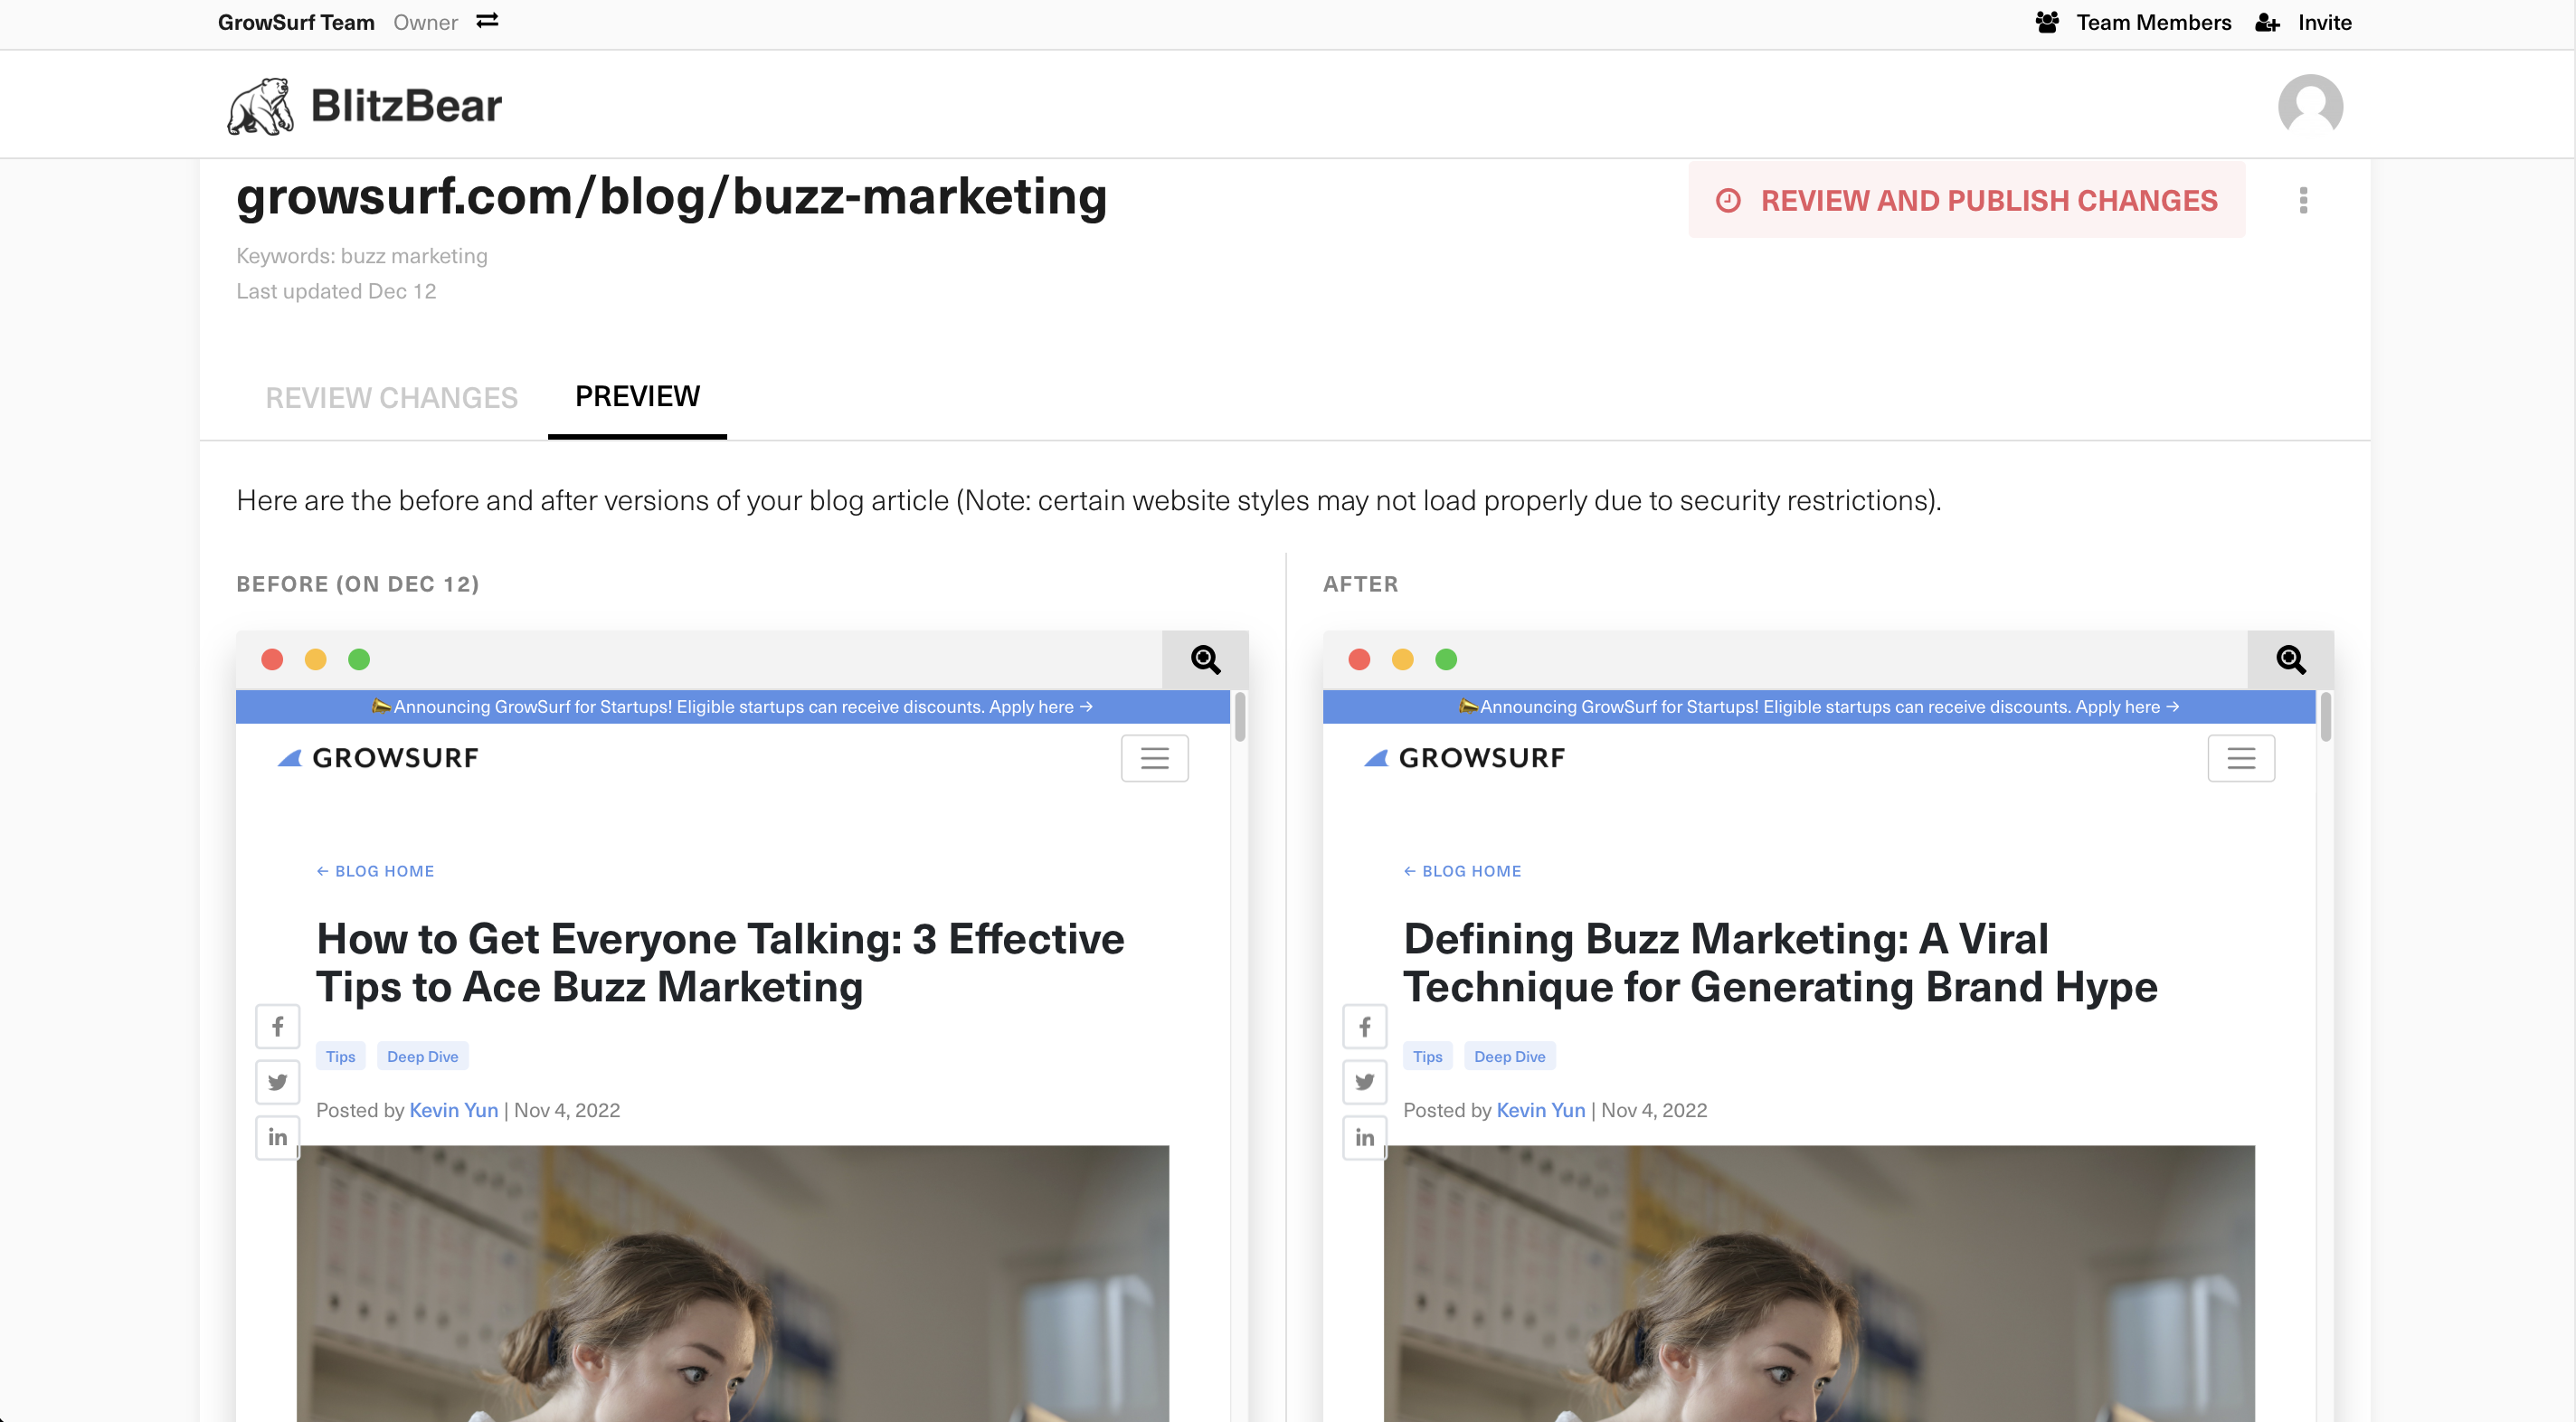Image resolution: width=2576 pixels, height=1422 pixels.
Task: Open the user profile avatar
Action: [x=2309, y=105]
